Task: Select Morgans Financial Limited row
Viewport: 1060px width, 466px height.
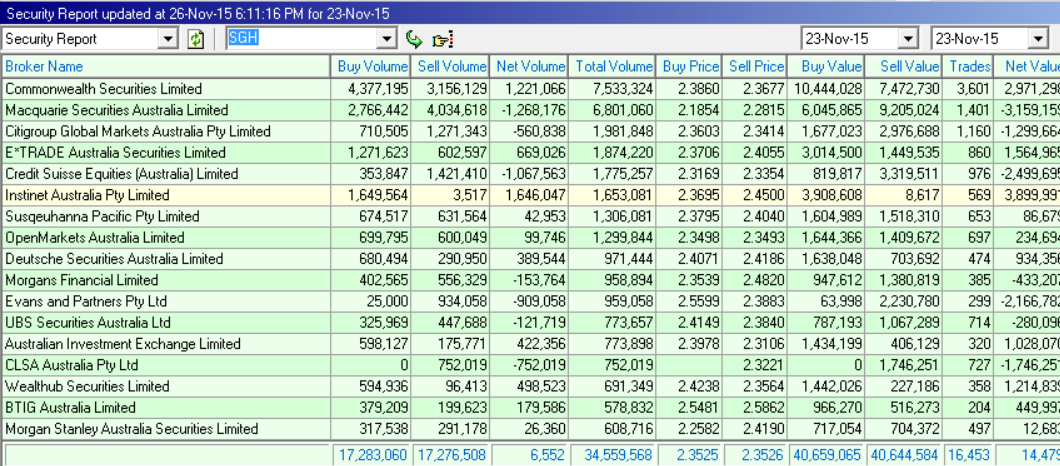Action: point(530,280)
